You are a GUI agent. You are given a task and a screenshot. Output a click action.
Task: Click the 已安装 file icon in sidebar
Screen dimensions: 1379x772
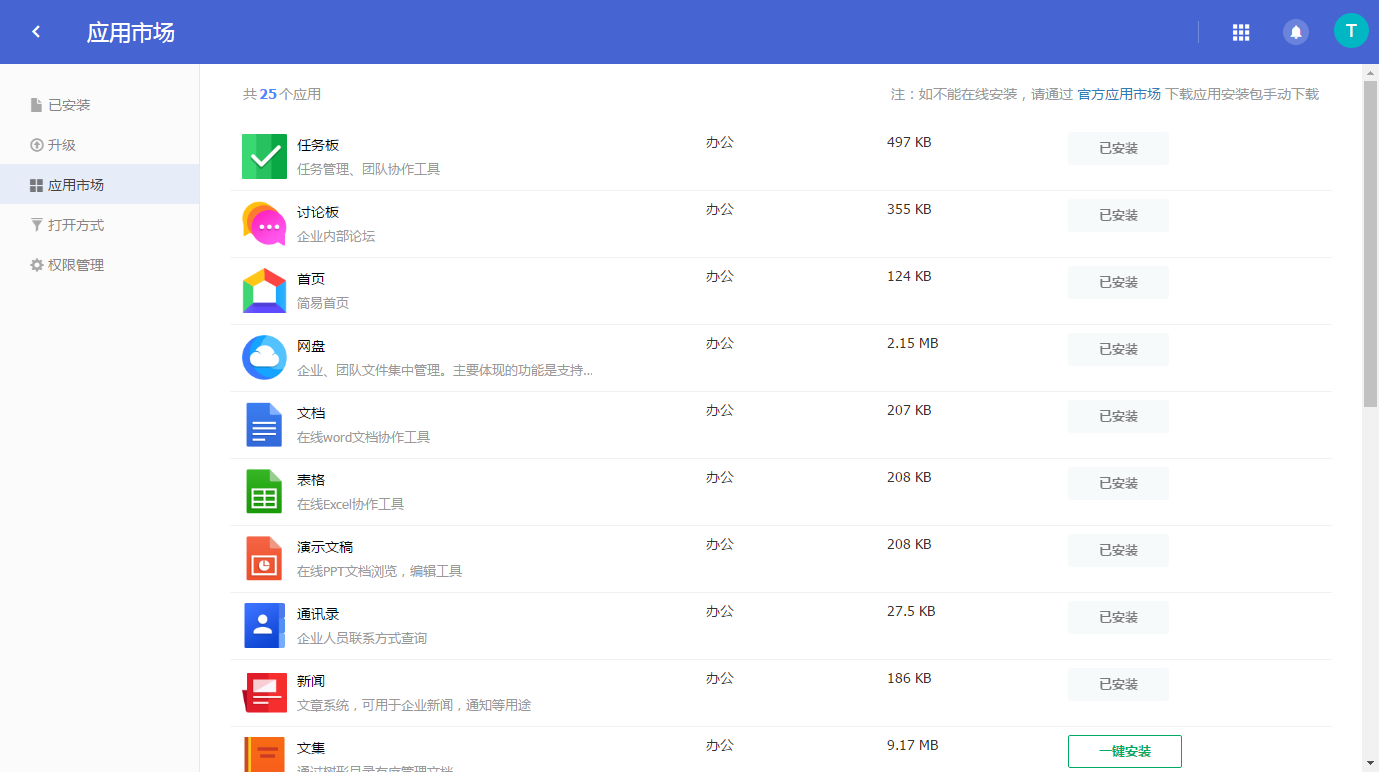click(x=36, y=105)
